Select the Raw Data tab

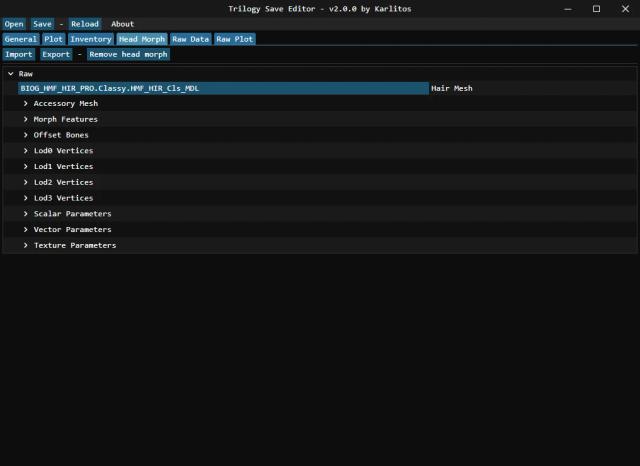190,39
